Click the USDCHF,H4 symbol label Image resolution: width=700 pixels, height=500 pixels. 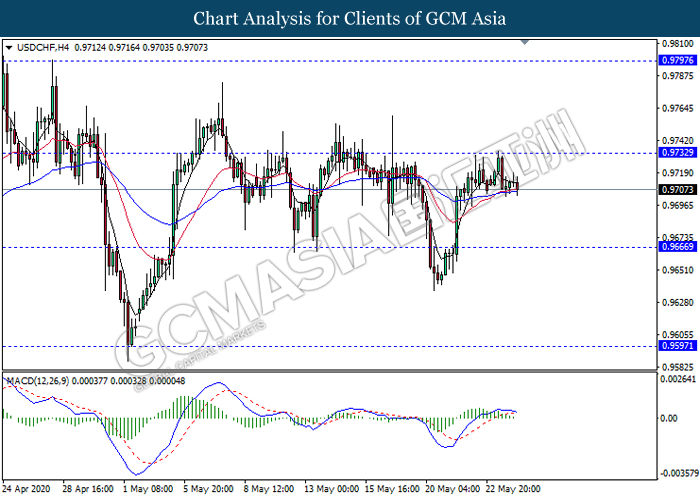point(42,47)
